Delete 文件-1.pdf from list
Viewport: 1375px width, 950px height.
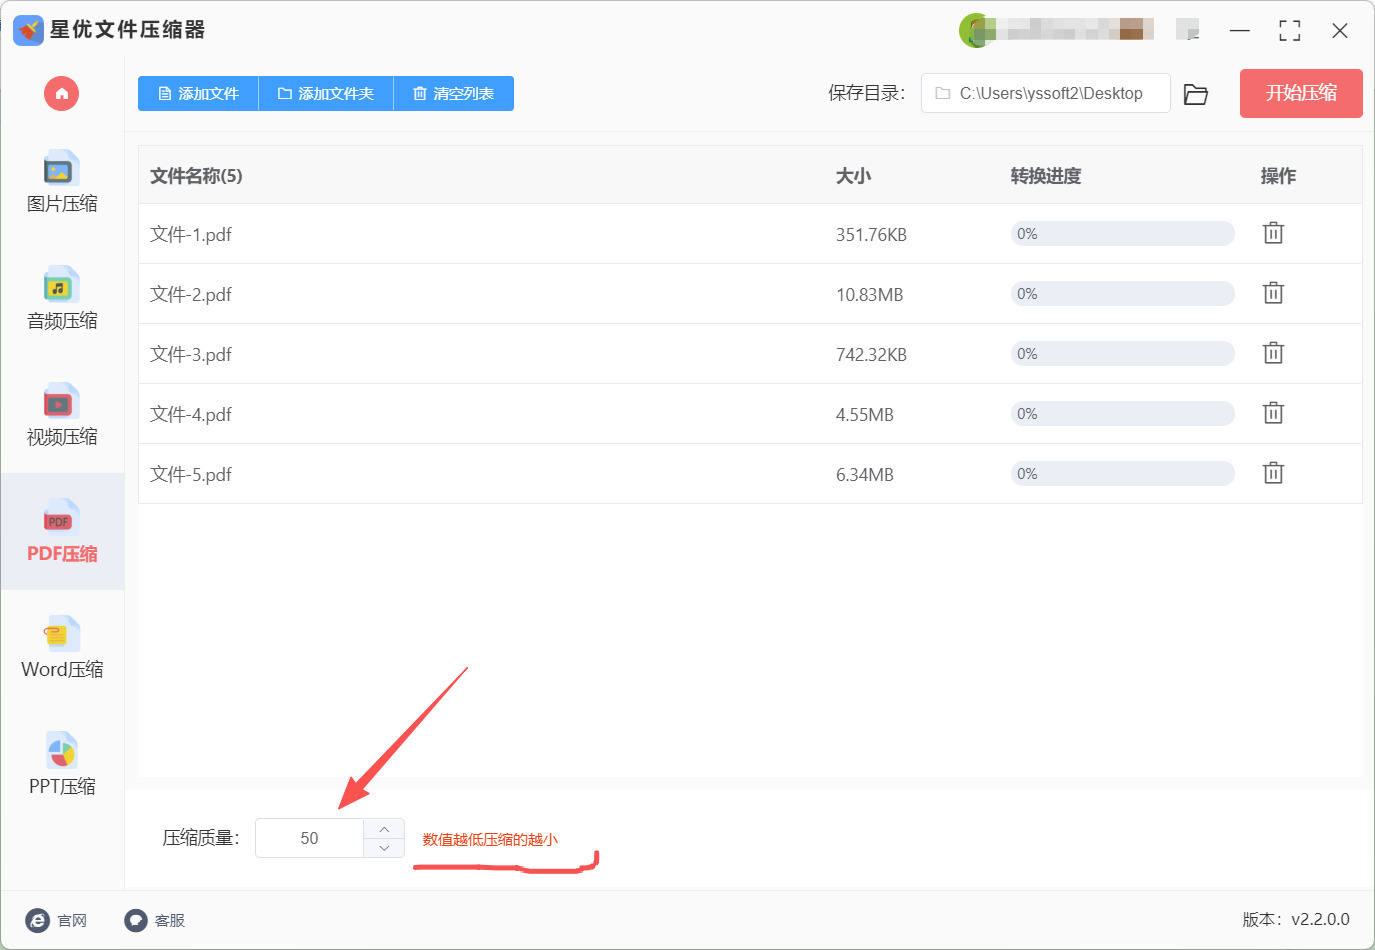1273,233
